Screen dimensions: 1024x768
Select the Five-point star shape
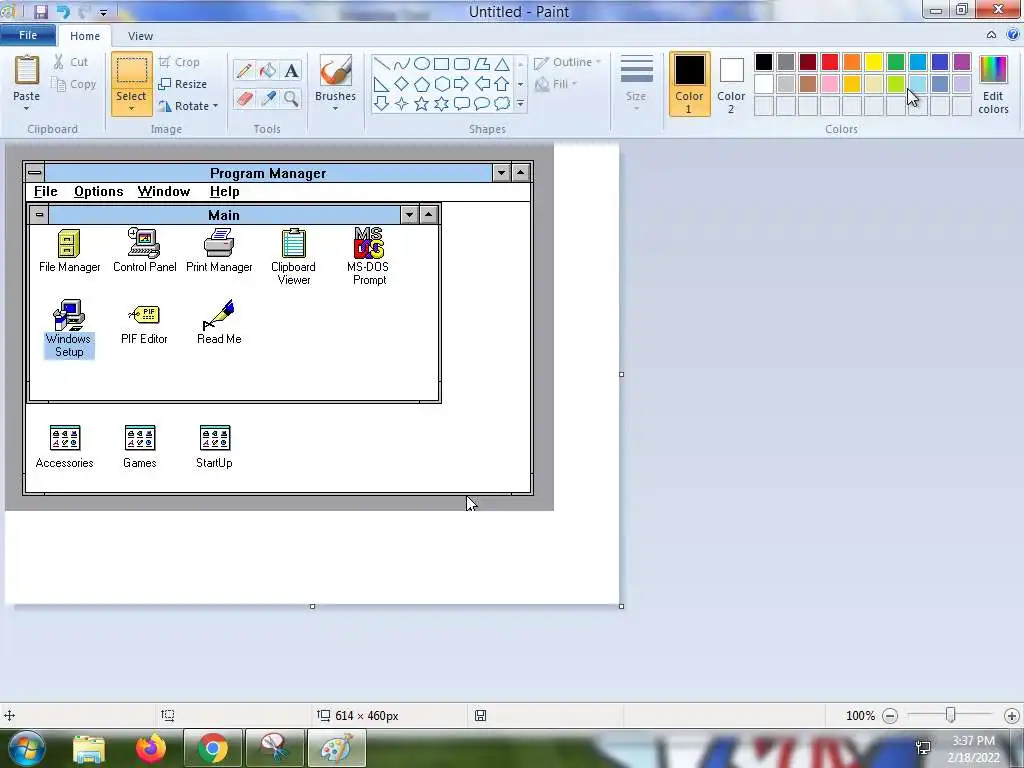[422, 104]
